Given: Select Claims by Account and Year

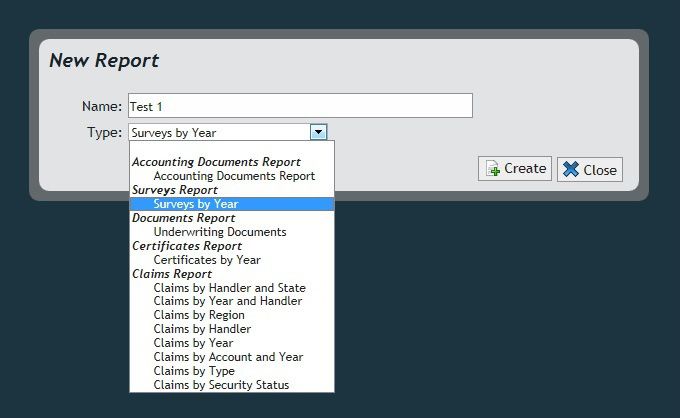Looking at the screenshot, I should point(228,357).
